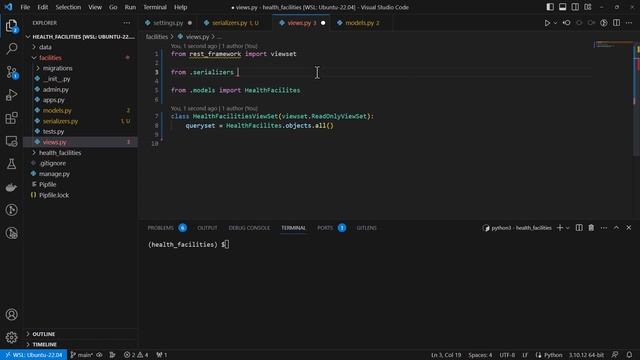The height and width of the screenshot is (360, 640).
Task: Open the Docker view
Action: pos(11,187)
